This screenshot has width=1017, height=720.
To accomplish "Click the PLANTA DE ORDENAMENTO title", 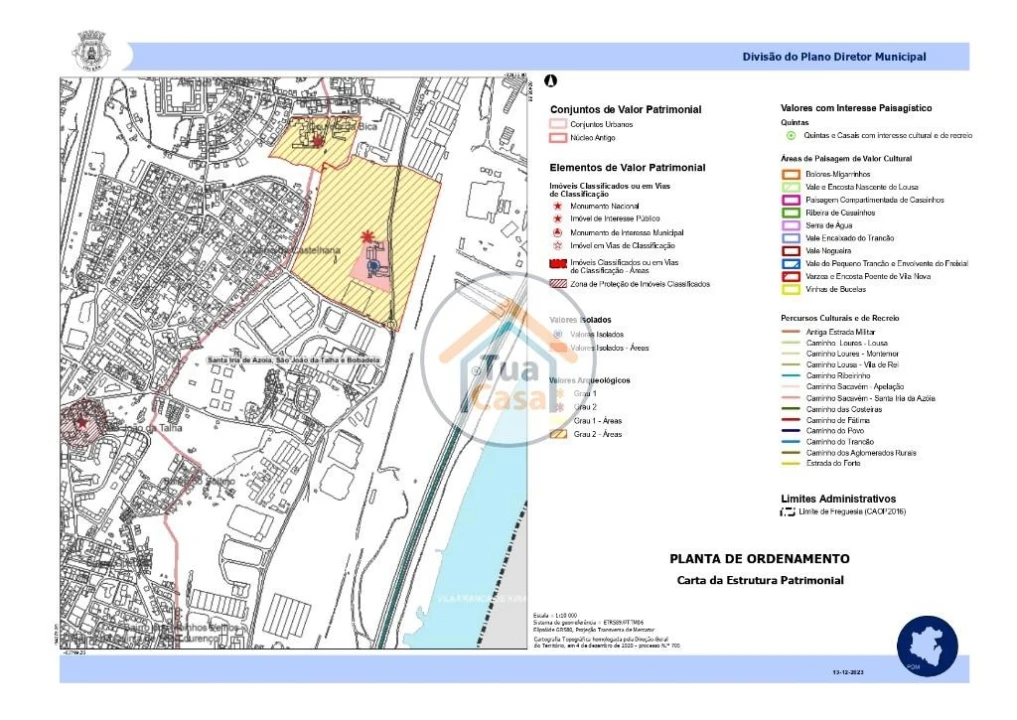I will pyautogui.click(x=759, y=558).
